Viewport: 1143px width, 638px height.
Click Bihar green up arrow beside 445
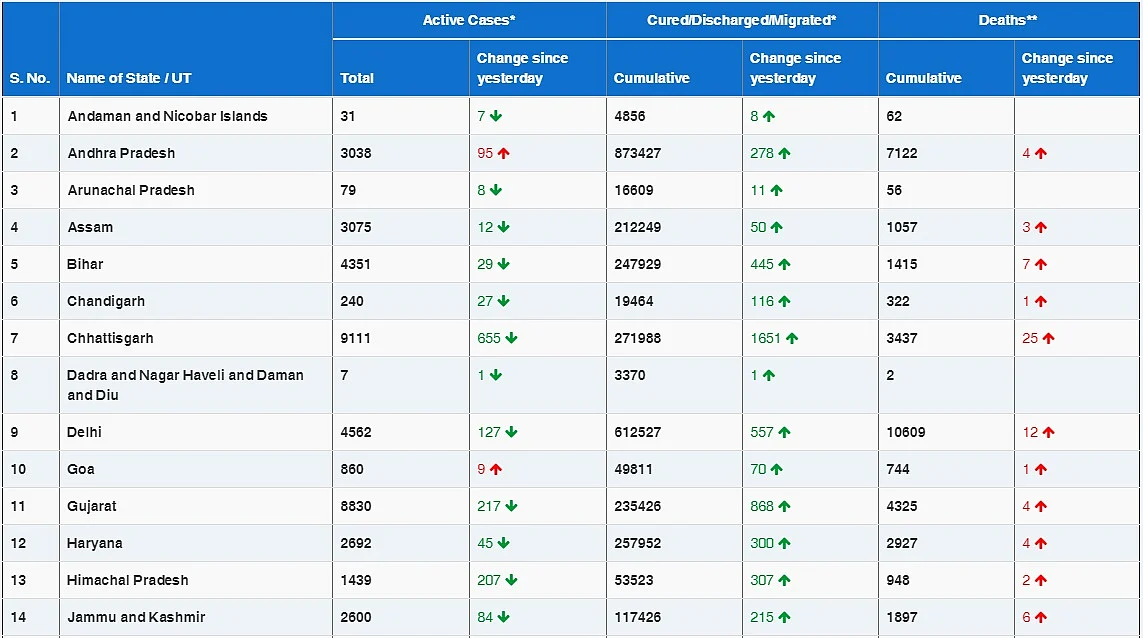coord(784,264)
